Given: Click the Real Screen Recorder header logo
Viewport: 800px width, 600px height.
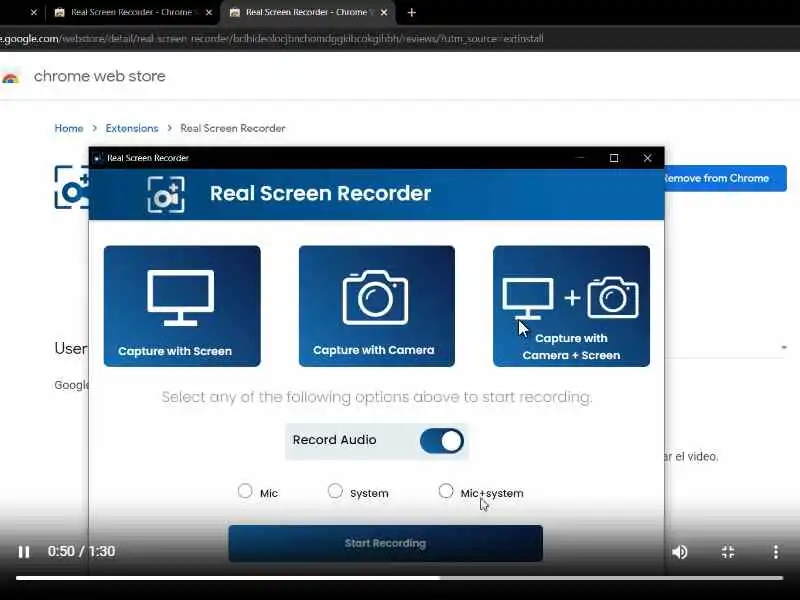Looking at the screenshot, I should pos(166,194).
